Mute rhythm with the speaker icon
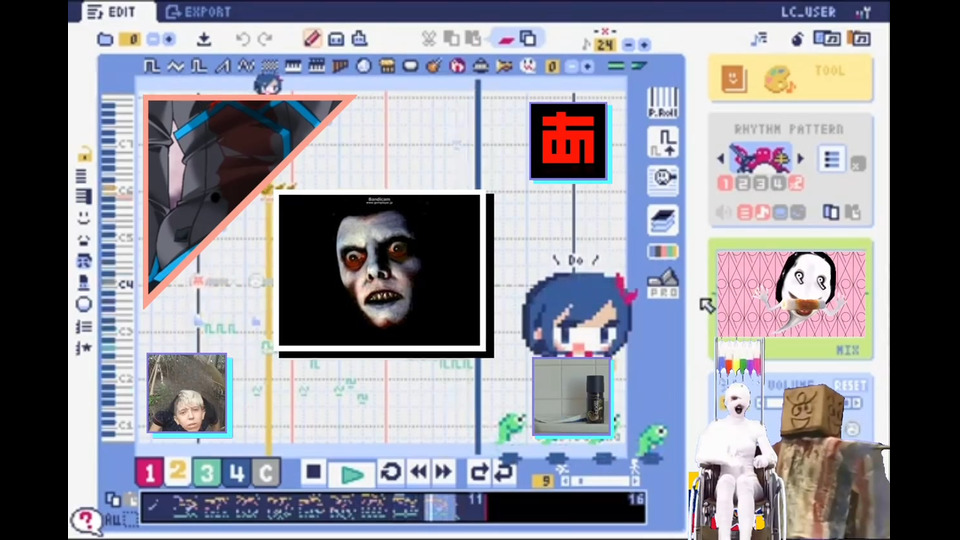Viewport: 960px width, 540px height. (x=724, y=212)
